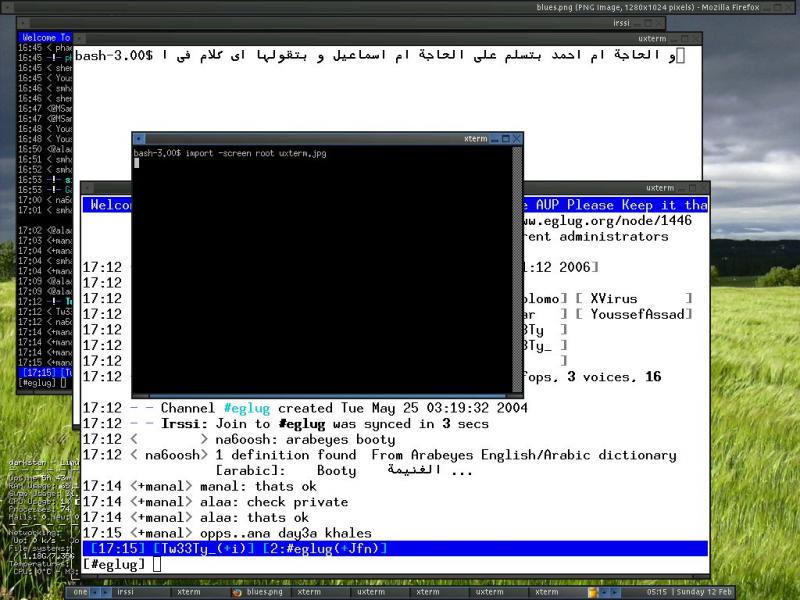Click the workspace label 'one' on the taskbar

coord(79,592)
